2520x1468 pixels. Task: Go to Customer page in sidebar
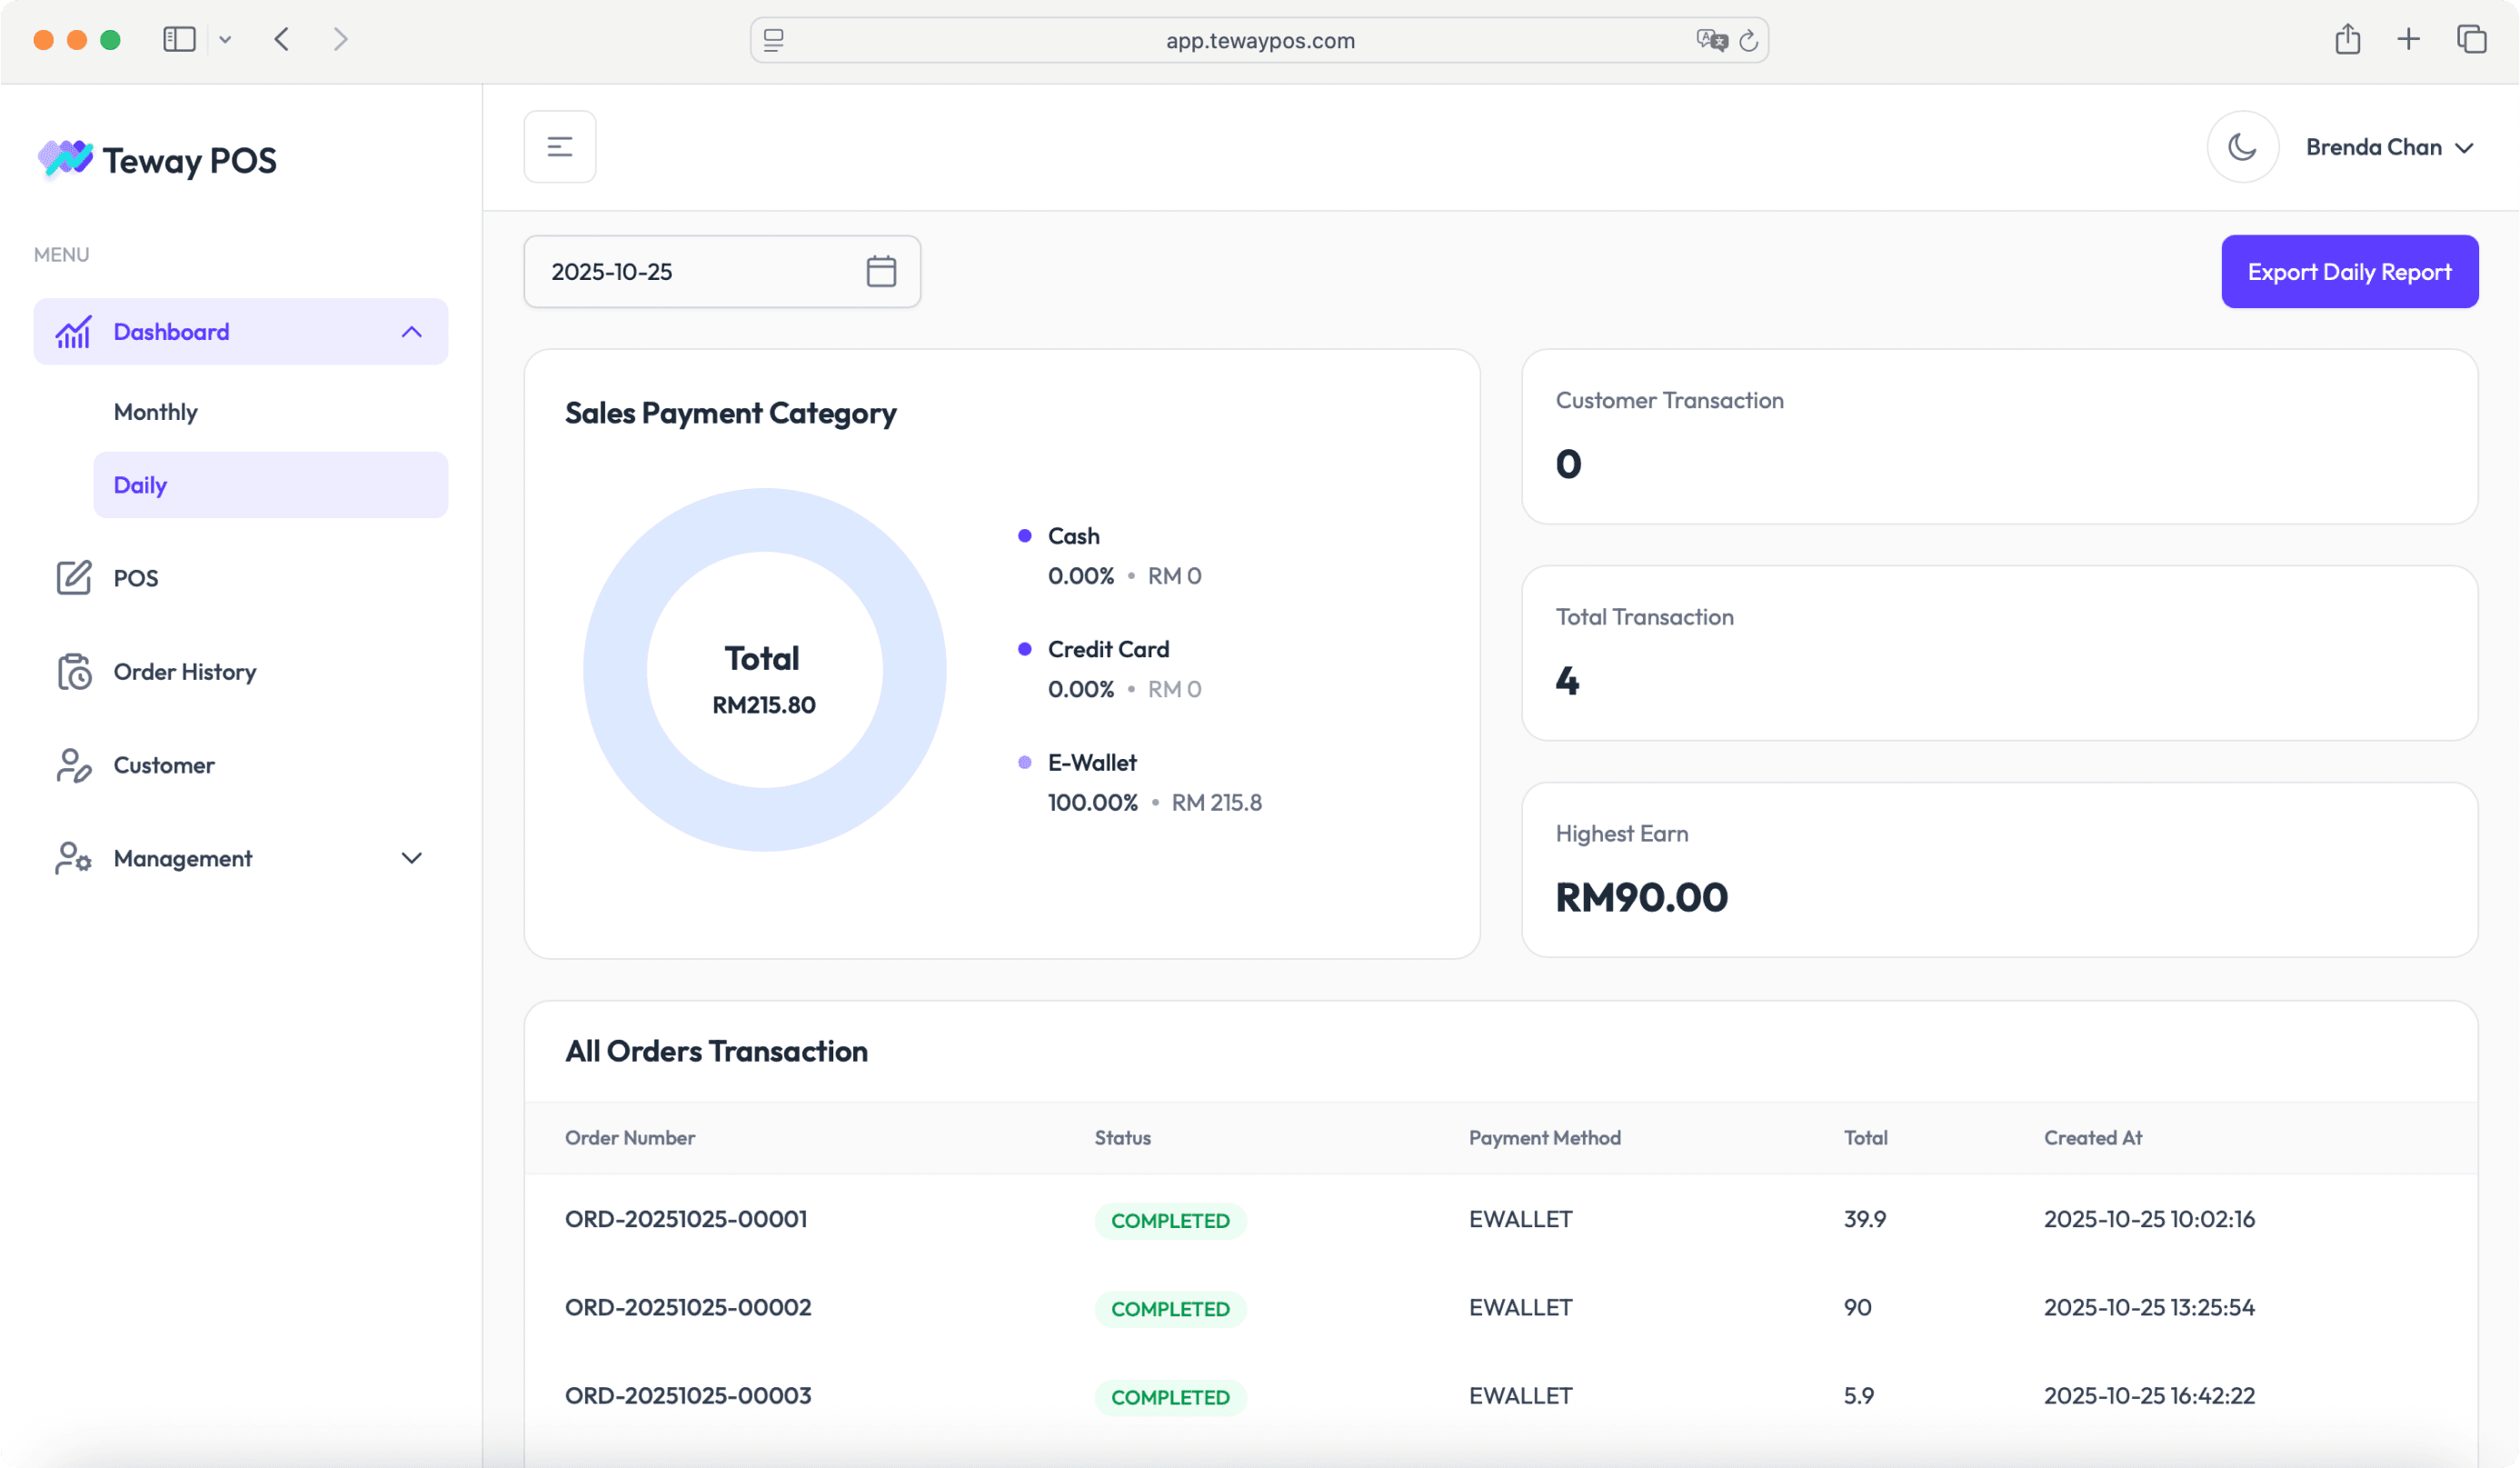(x=163, y=765)
